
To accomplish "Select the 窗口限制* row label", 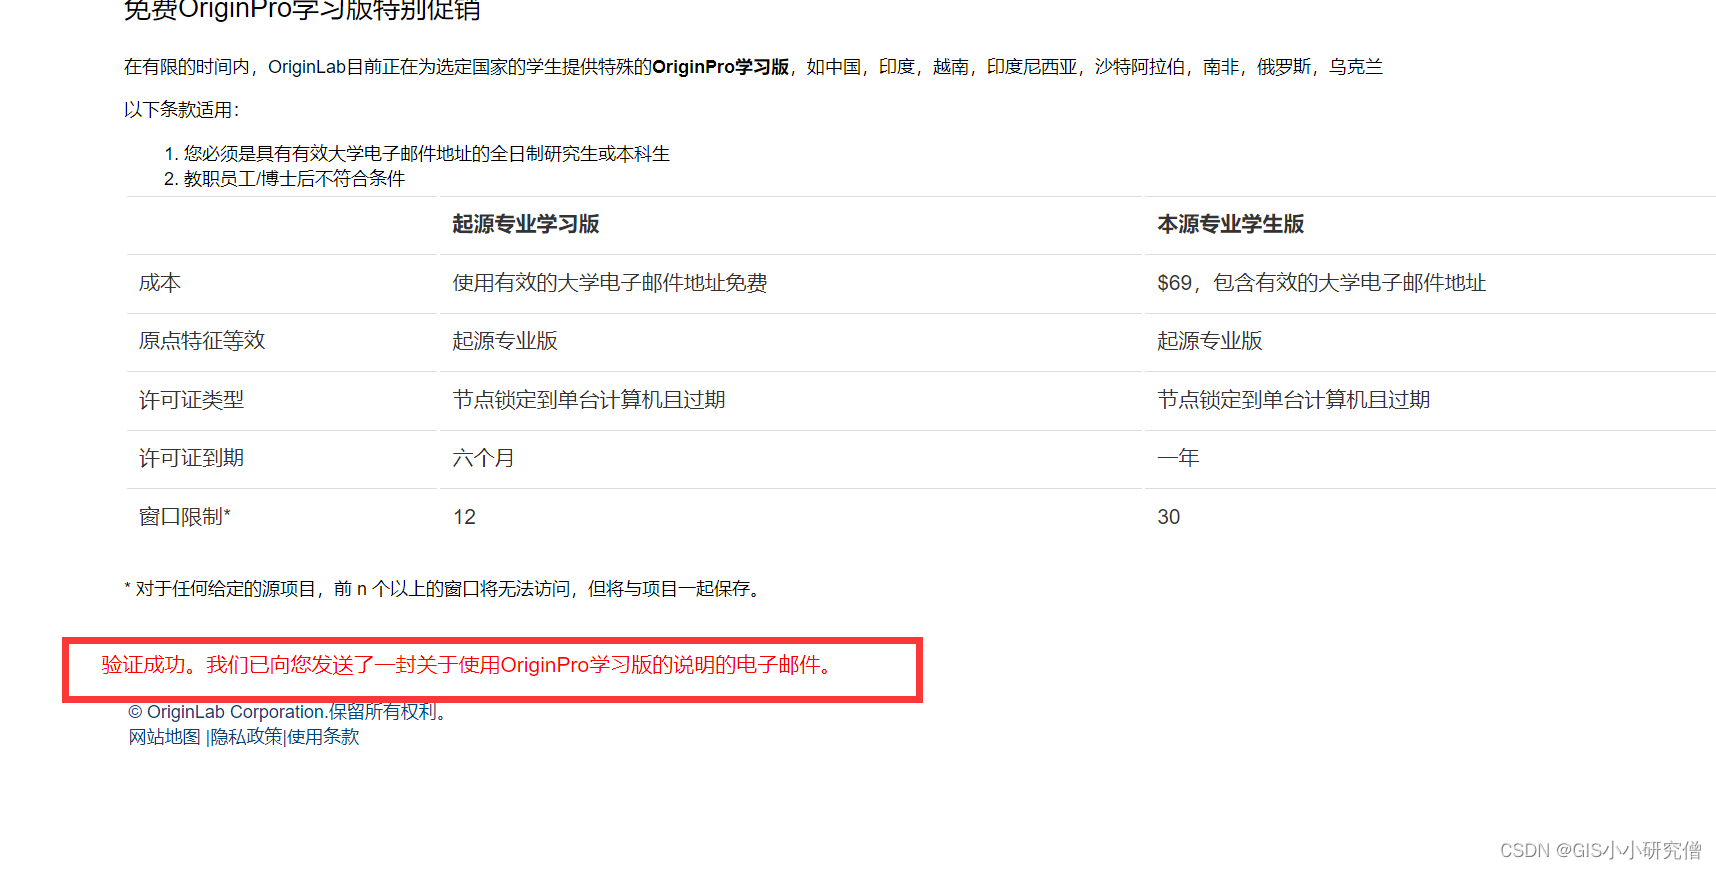I will coord(185,517).
